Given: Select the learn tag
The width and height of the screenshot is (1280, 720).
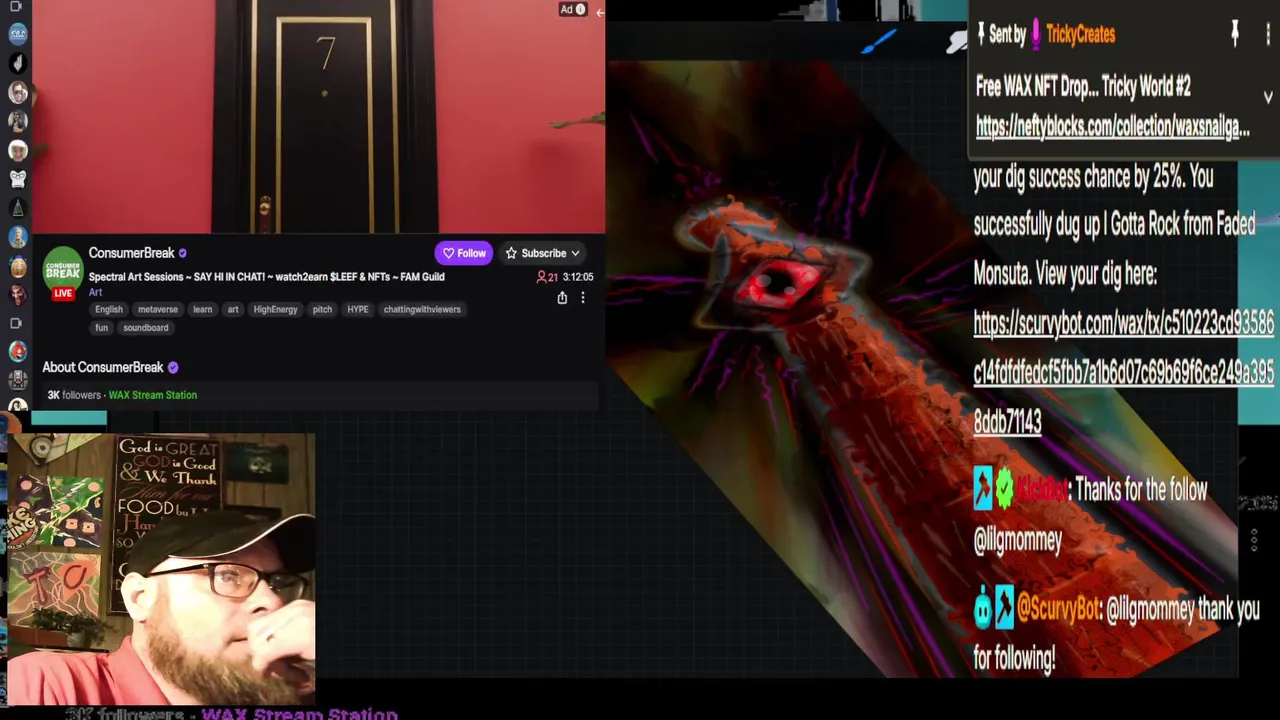Looking at the screenshot, I should (202, 309).
